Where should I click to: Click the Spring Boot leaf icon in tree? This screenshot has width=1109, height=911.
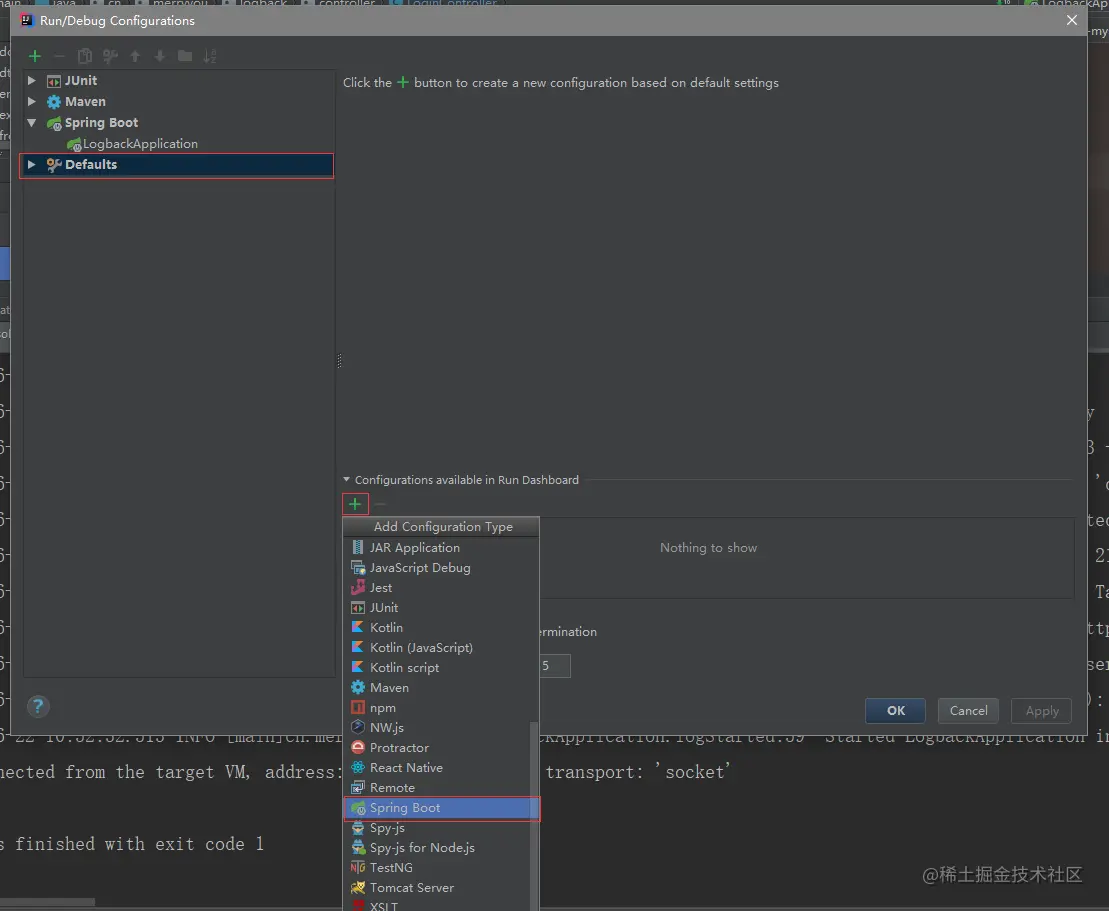point(54,123)
